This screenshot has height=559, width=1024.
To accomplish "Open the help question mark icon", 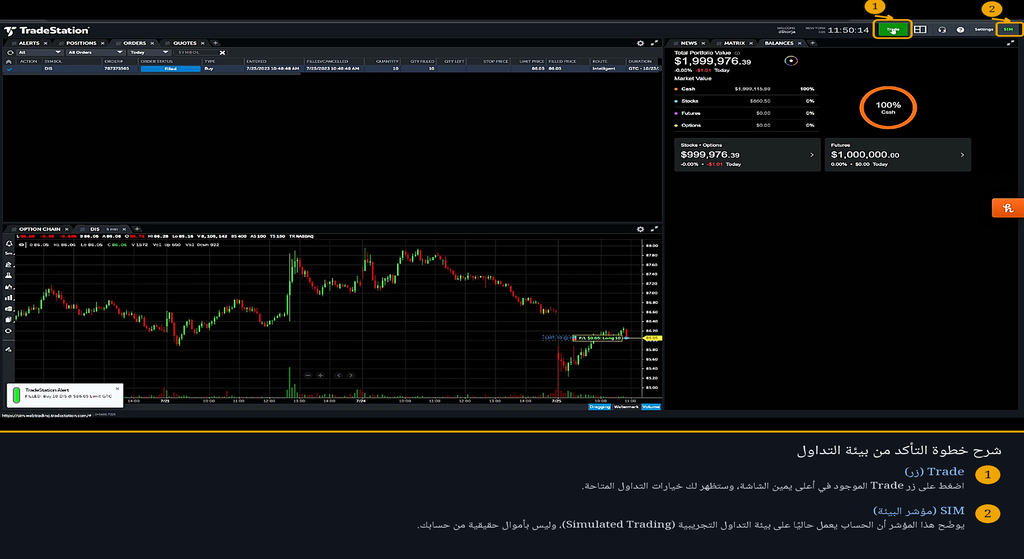I will point(960,29).
